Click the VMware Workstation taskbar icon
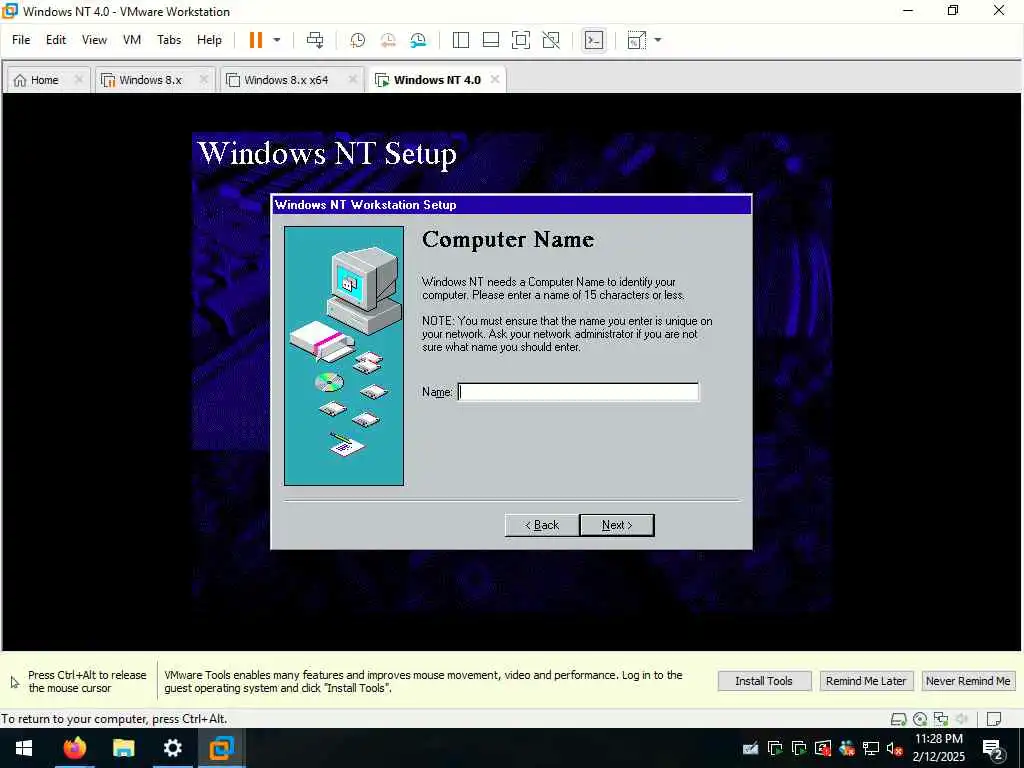The height and width of the screenshot is (768, 1024). 221,748
